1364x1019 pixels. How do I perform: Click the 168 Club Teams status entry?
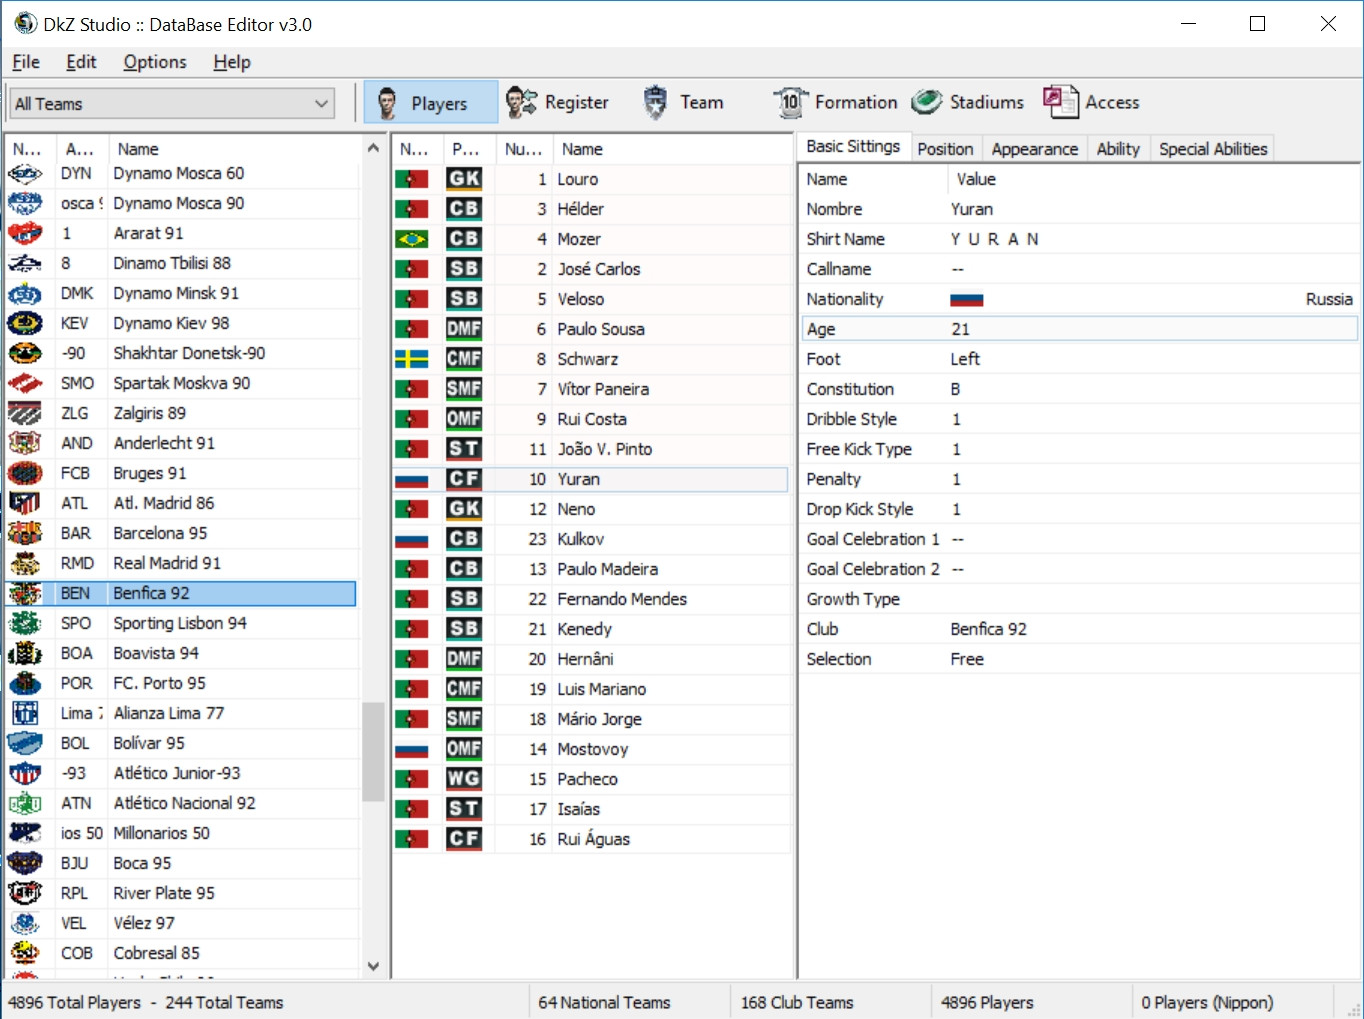click(797, 1002)
